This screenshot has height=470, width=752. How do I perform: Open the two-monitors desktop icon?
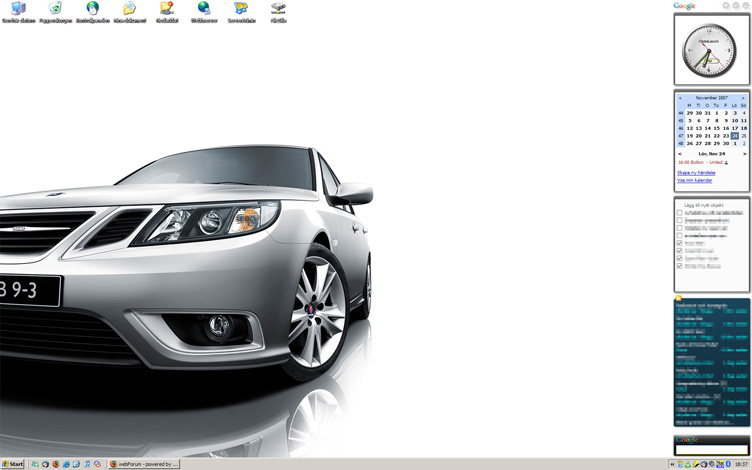(241, 8)
